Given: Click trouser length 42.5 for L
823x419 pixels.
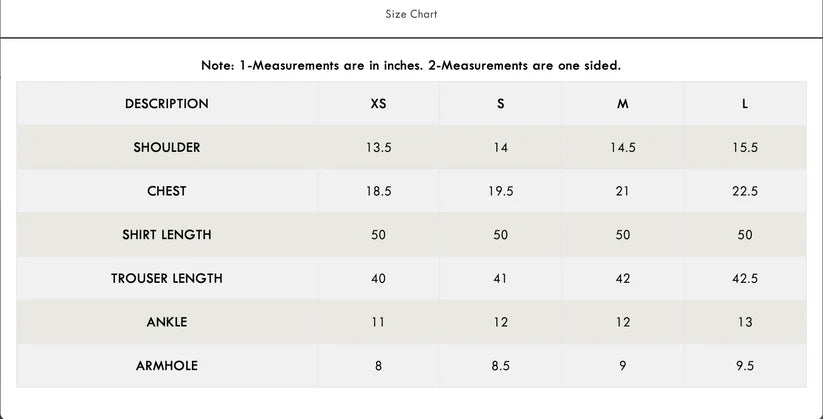Looking at the screenshot, I should 745,278.
